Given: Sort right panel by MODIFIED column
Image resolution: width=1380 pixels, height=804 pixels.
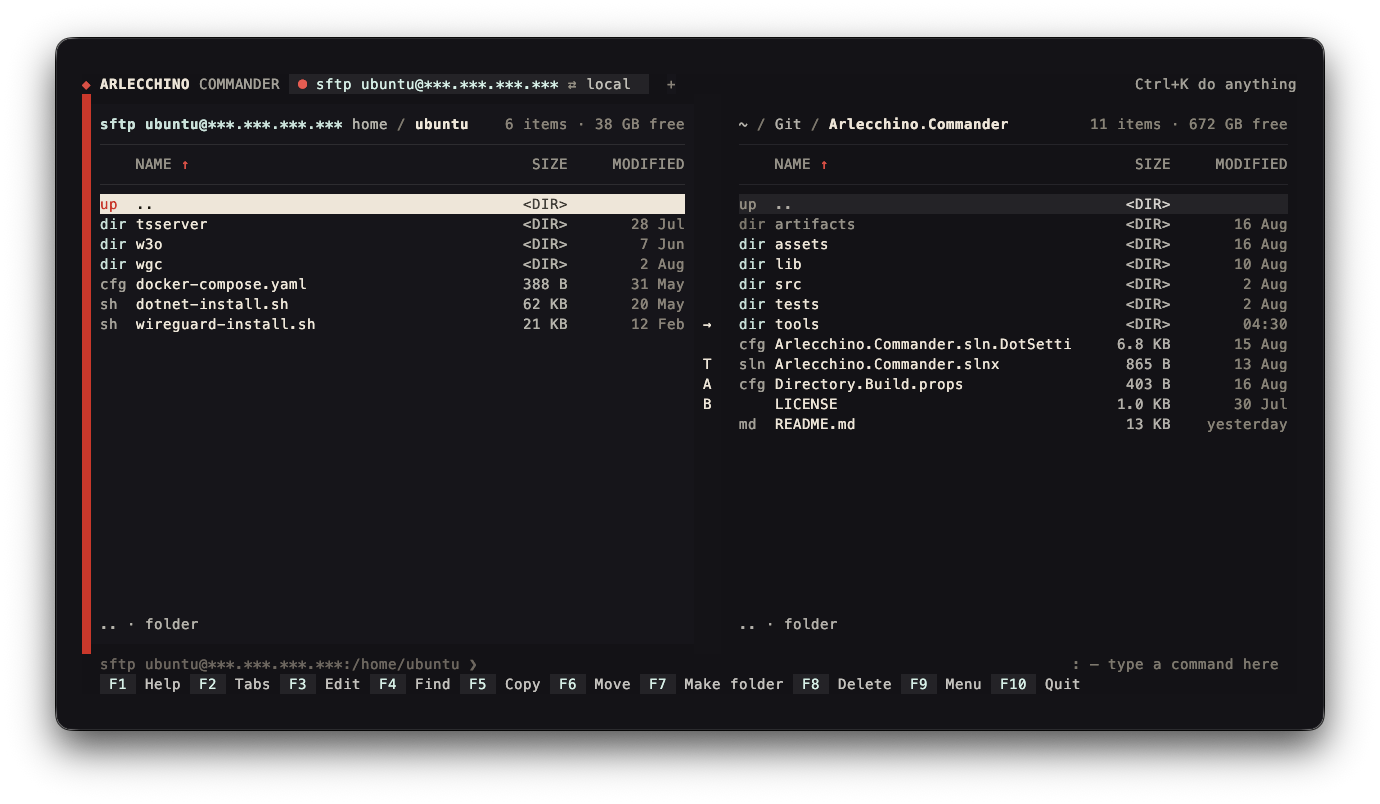Looking at the screenshot, I should click(1251, 164).
